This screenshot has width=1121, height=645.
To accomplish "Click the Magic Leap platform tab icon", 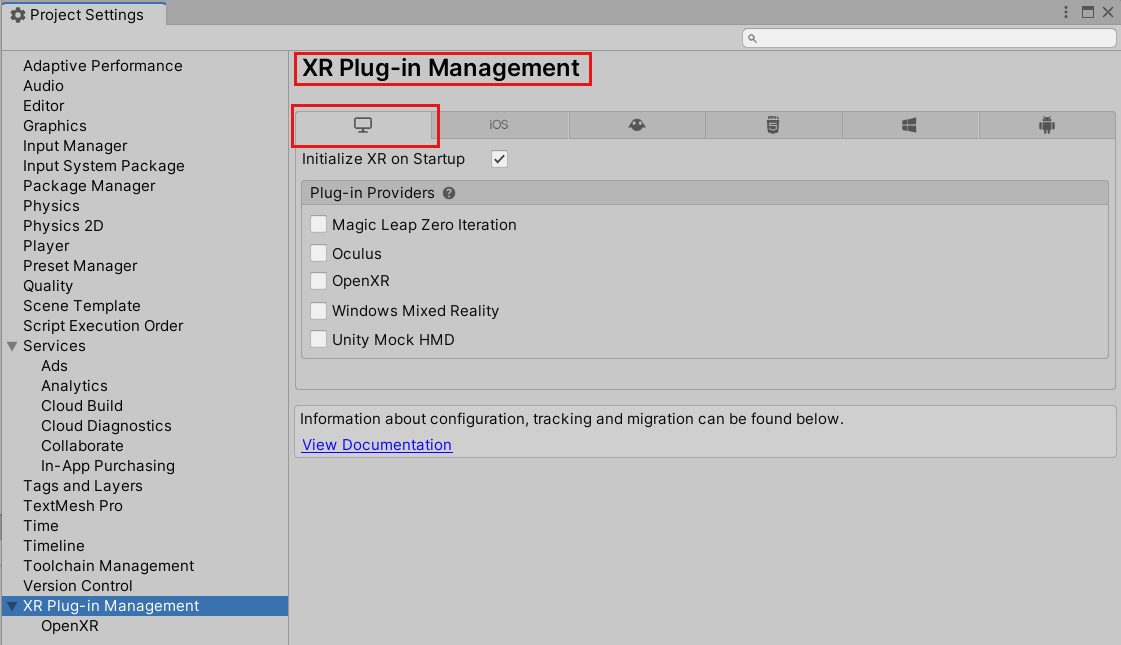I will (637, 124).
